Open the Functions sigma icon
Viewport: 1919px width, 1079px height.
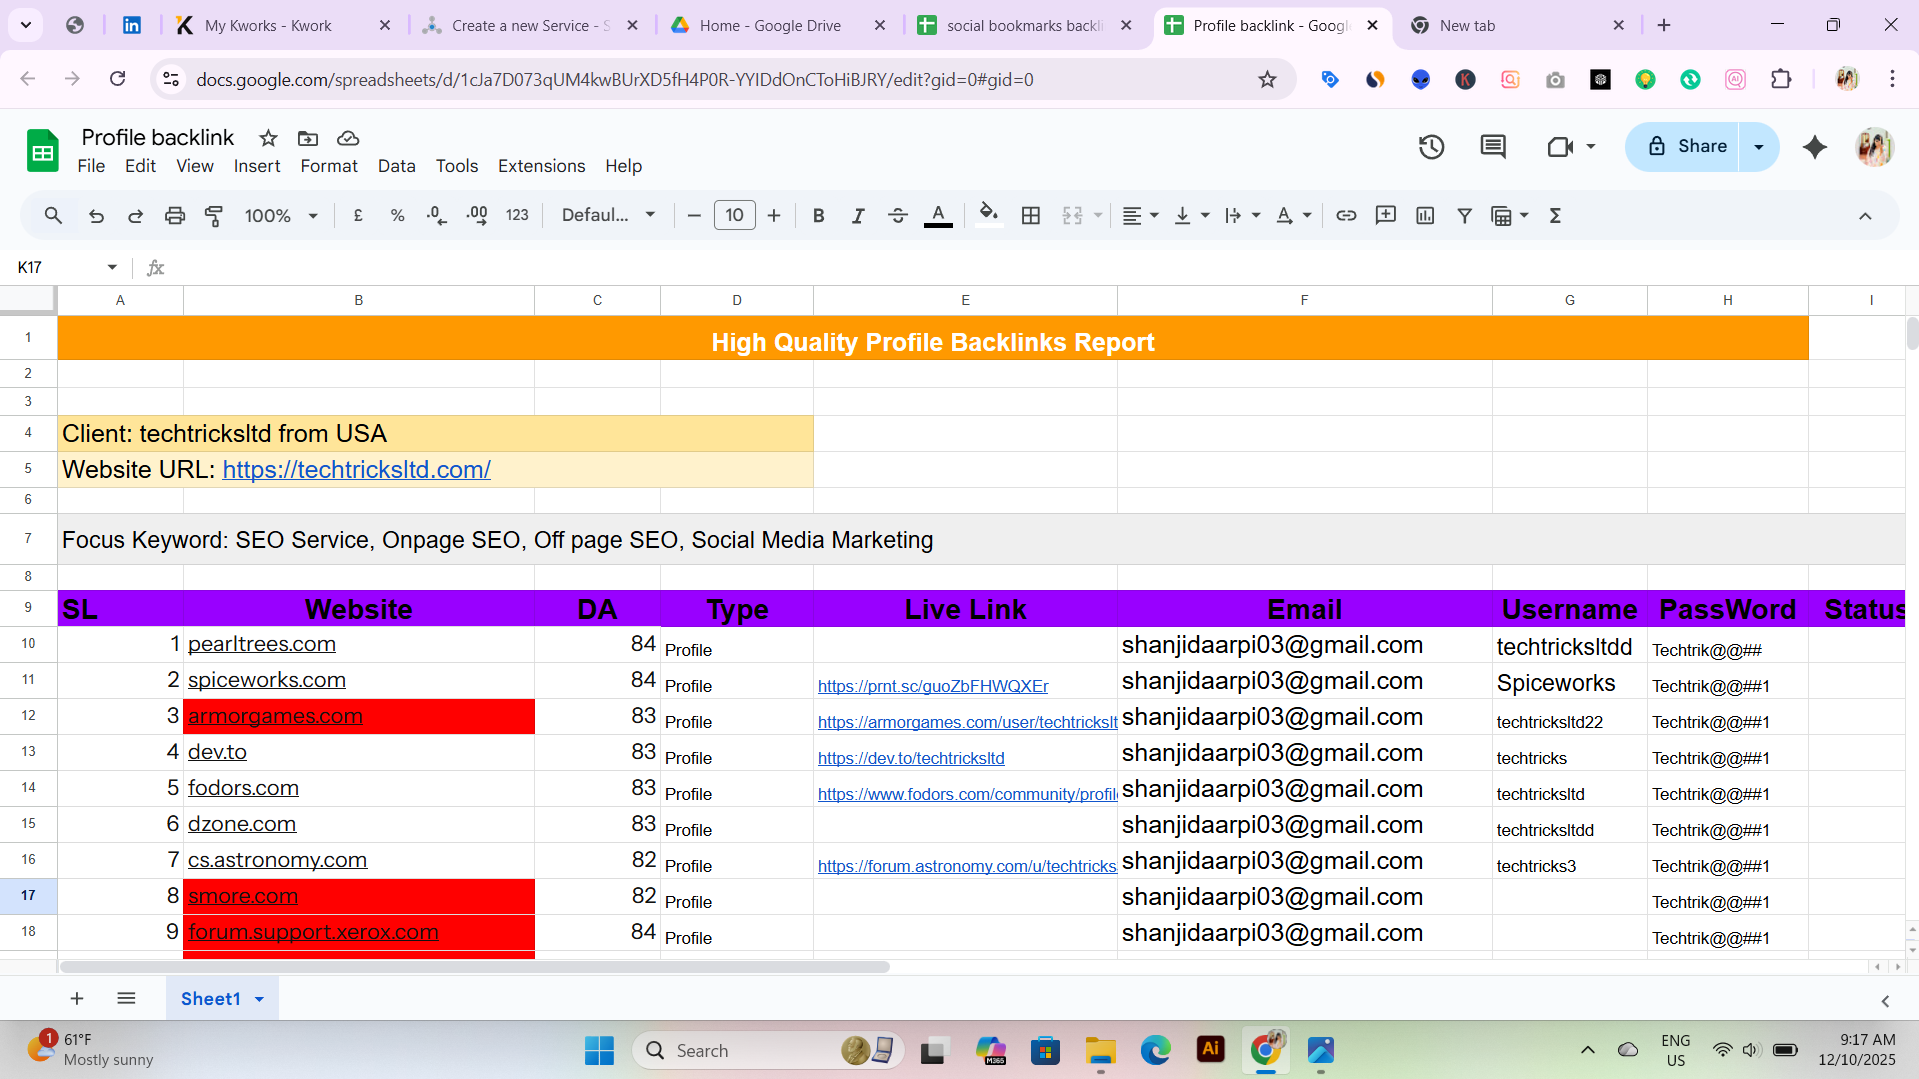pyautogui.click(x=1555, y=215)
